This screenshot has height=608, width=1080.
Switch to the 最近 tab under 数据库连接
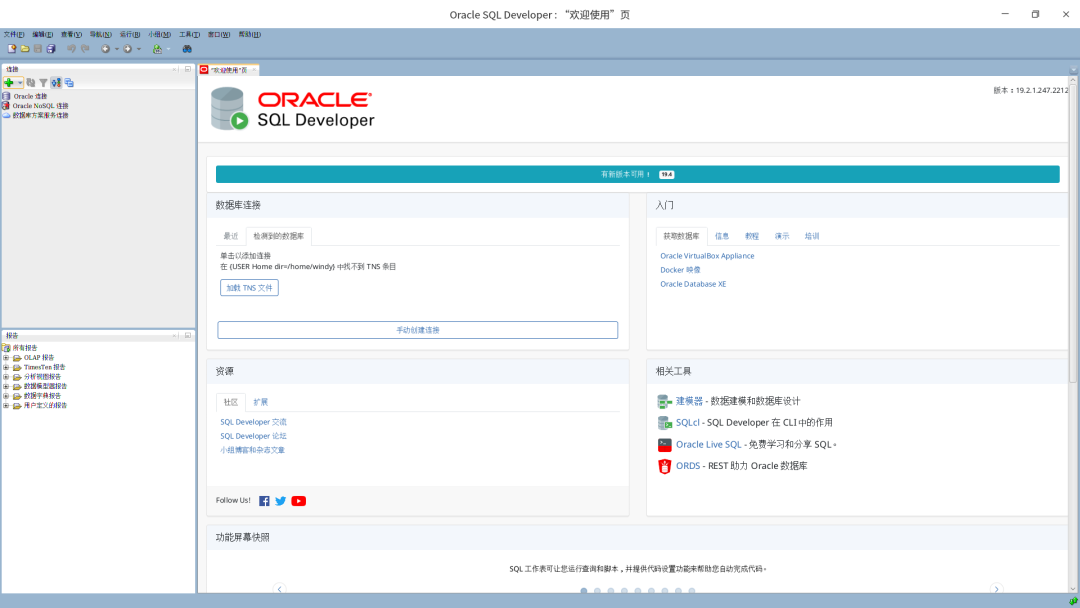click(x=231, y=236)
